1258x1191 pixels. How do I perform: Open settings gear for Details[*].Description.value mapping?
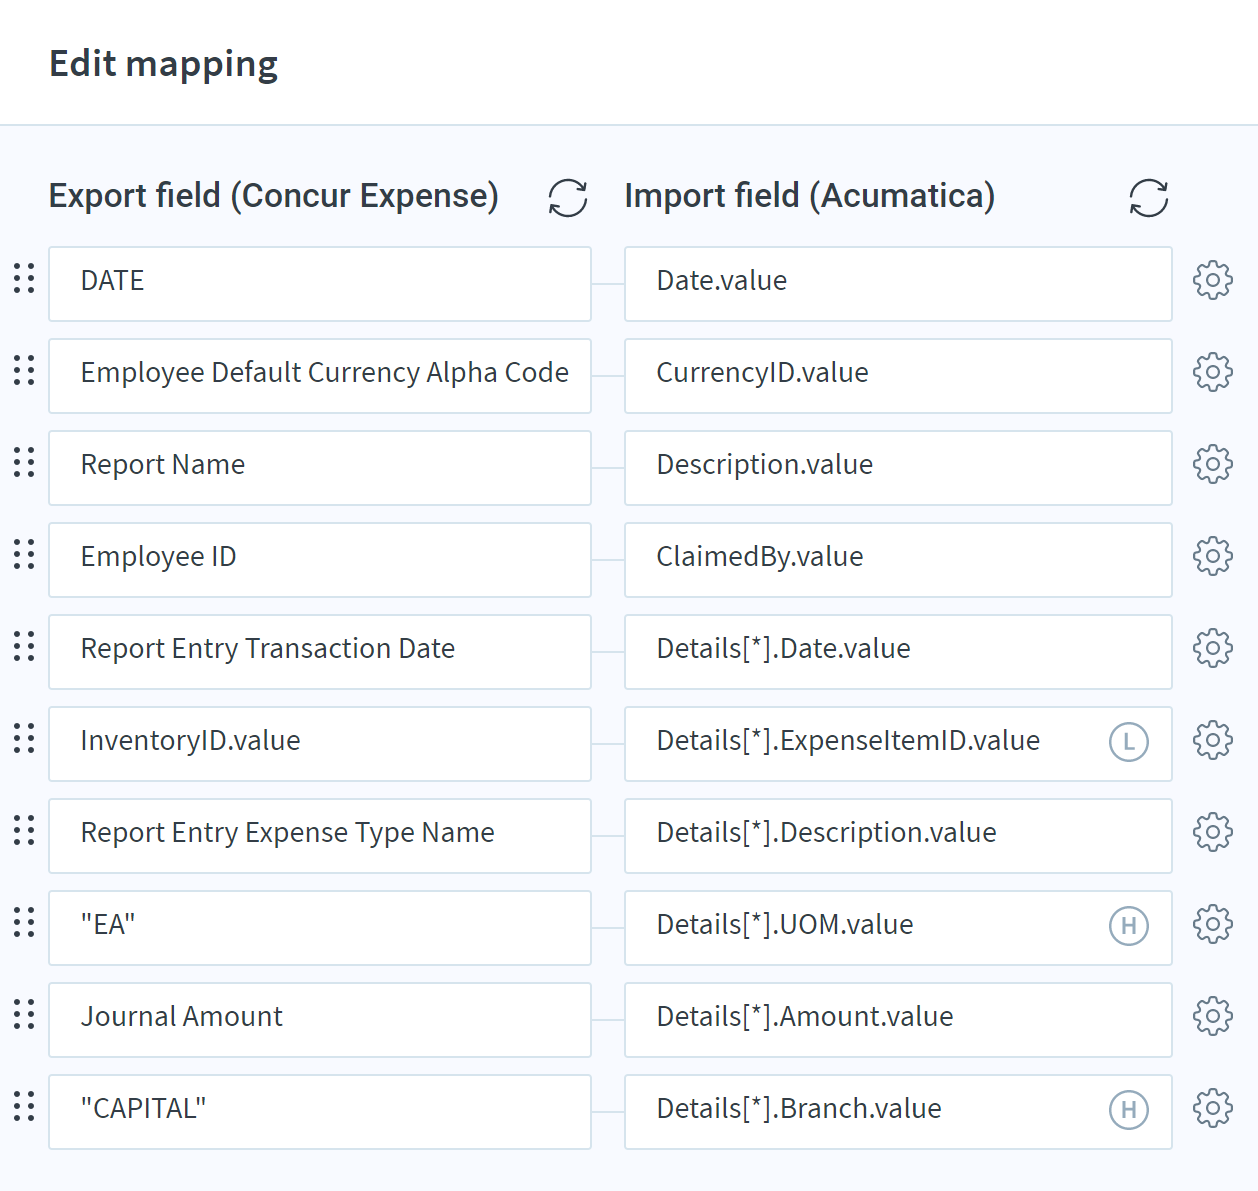click(1213, 833)
